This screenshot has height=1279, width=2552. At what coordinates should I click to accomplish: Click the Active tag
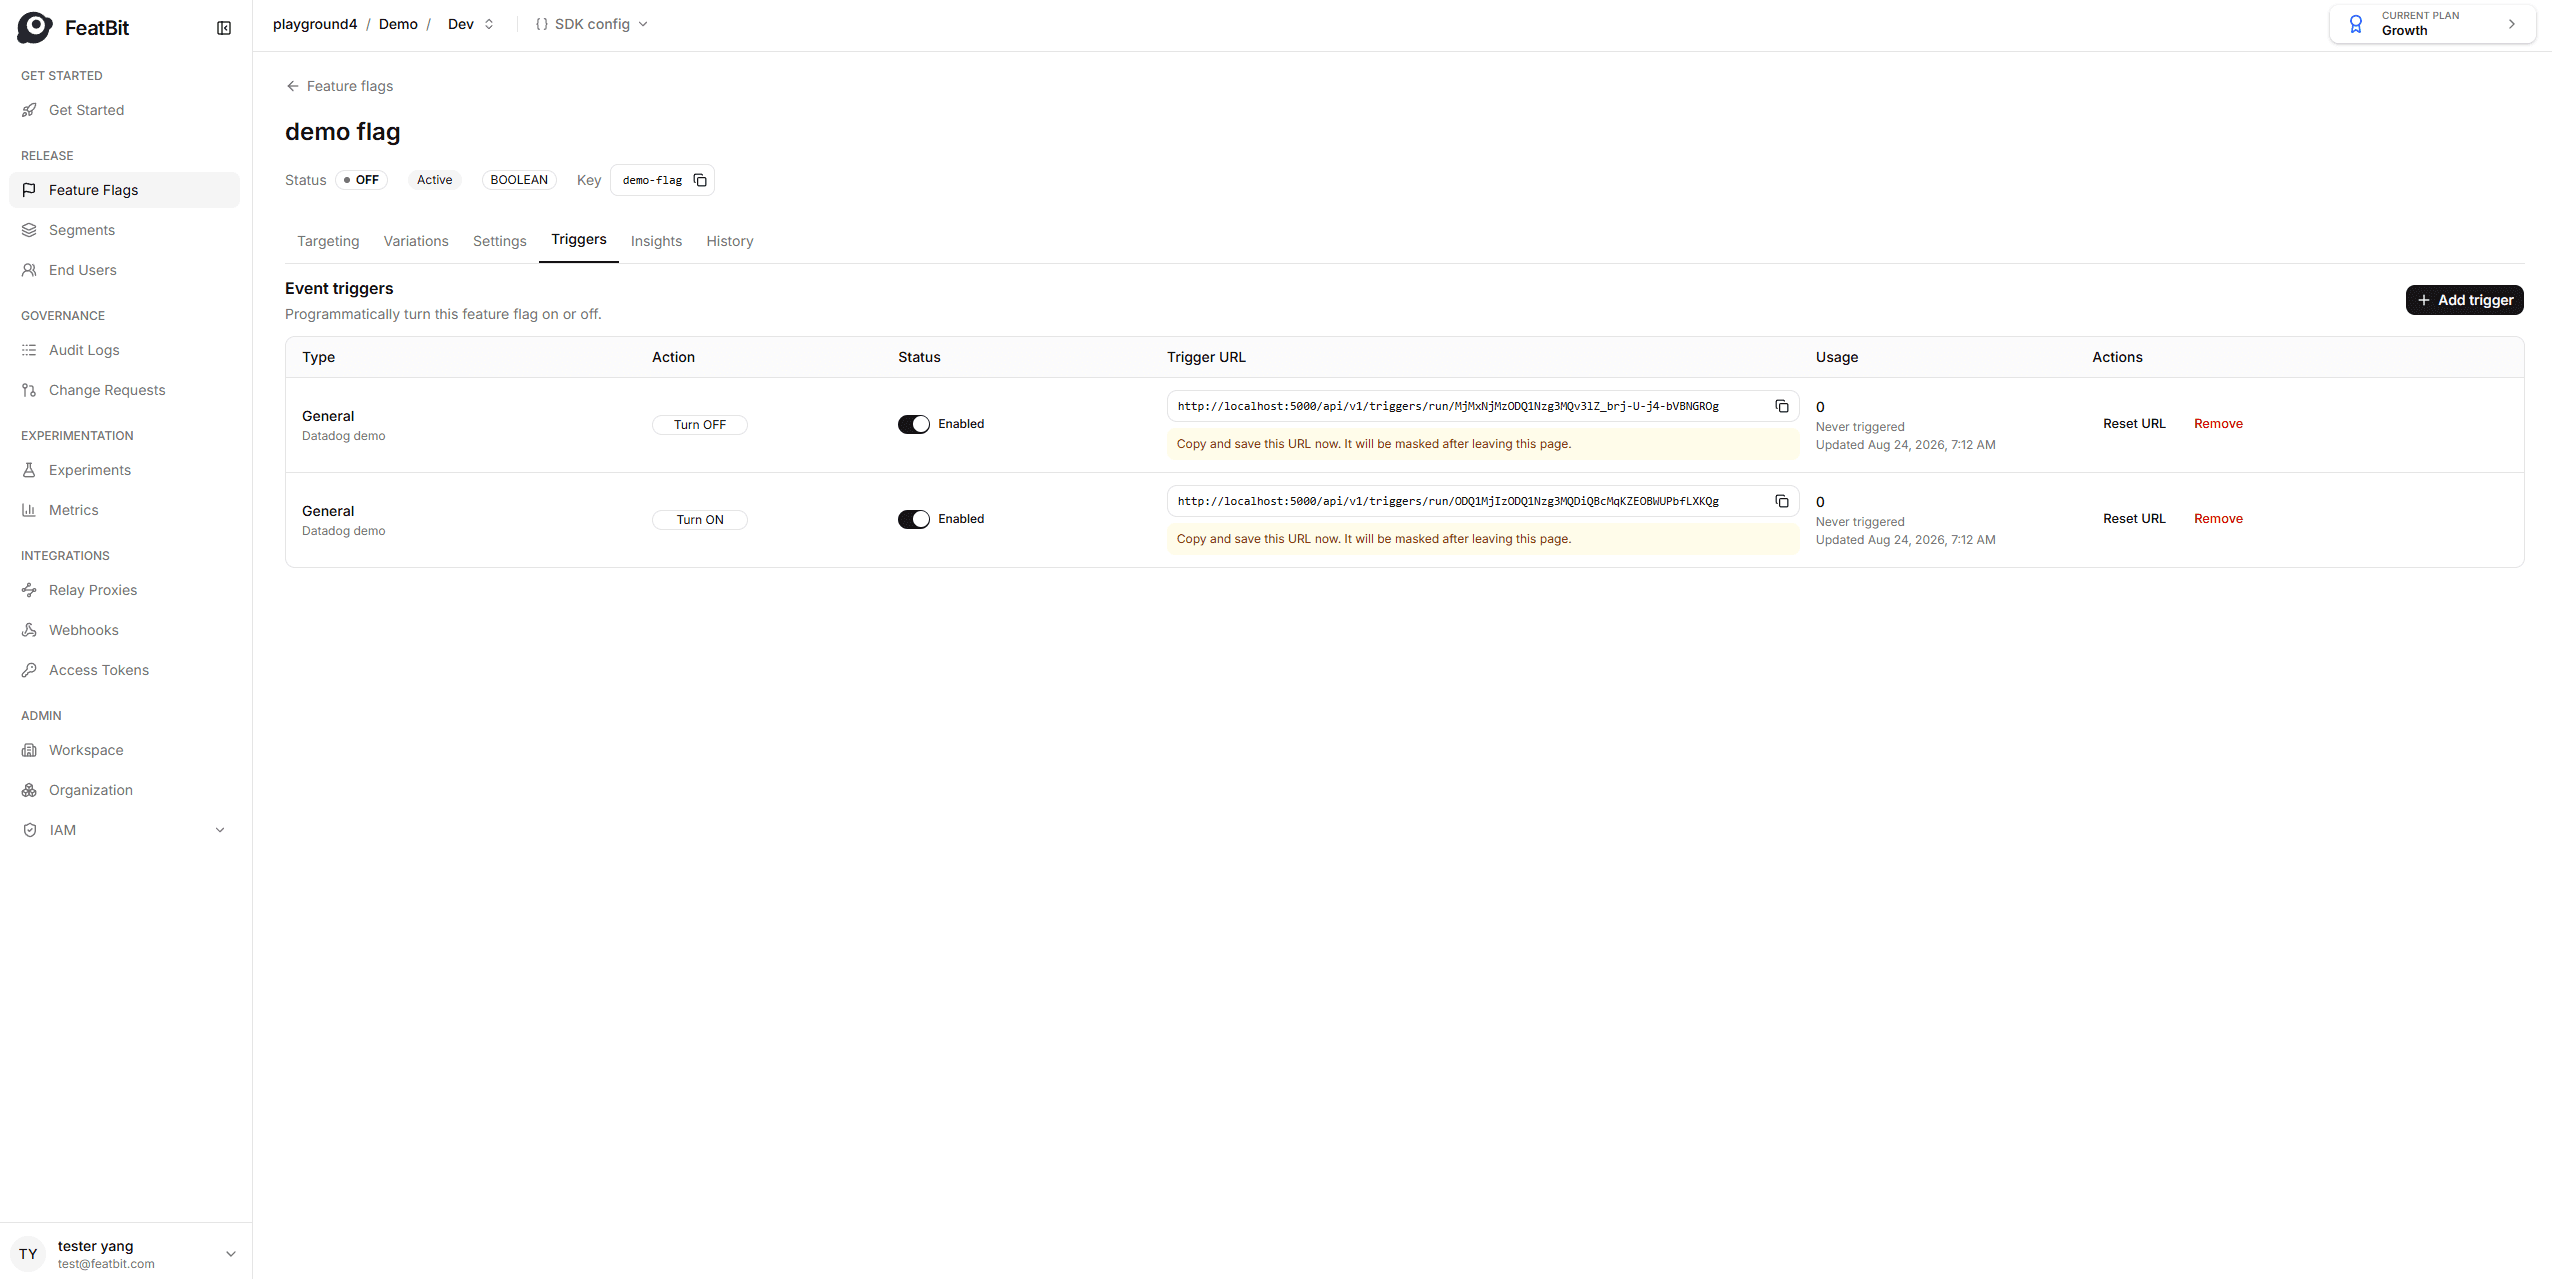tap(434, 180)
